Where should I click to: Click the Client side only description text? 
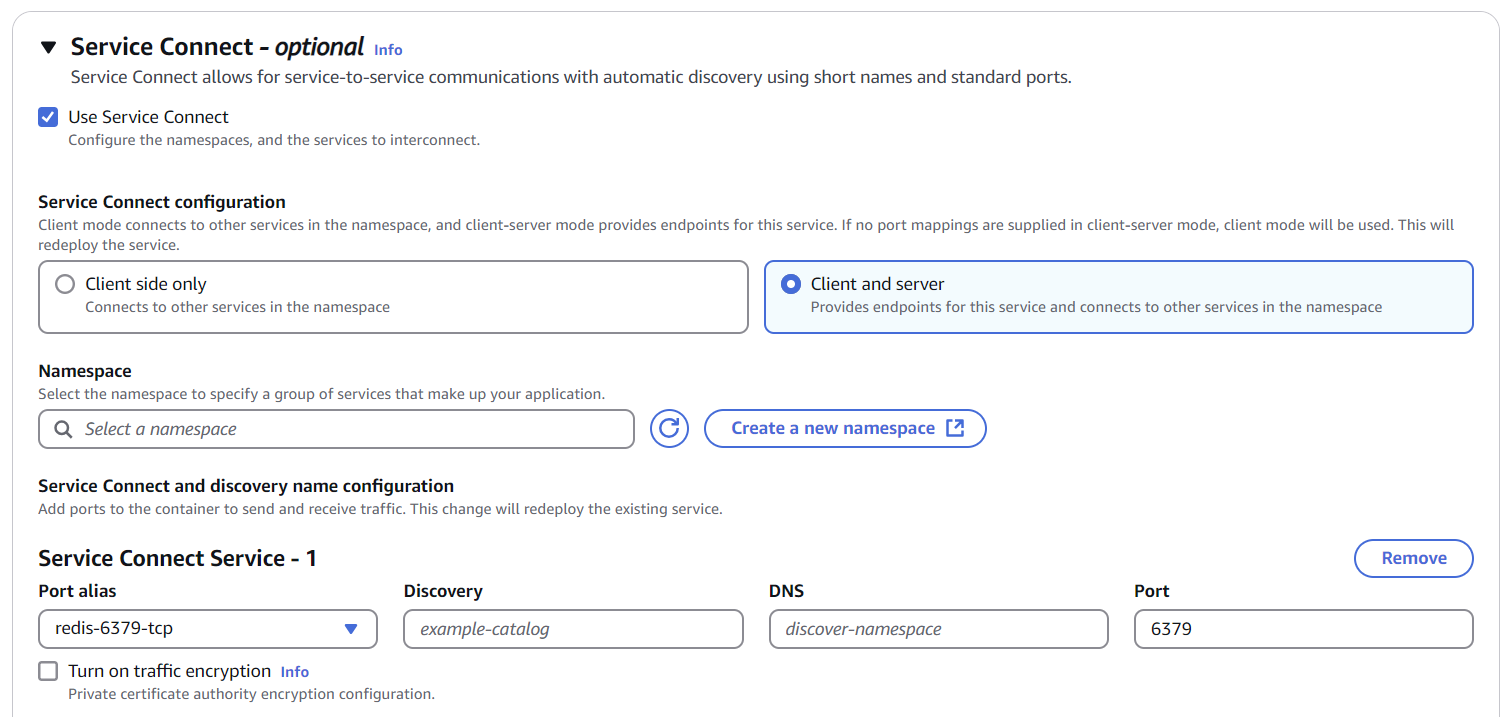coord(238,307)
